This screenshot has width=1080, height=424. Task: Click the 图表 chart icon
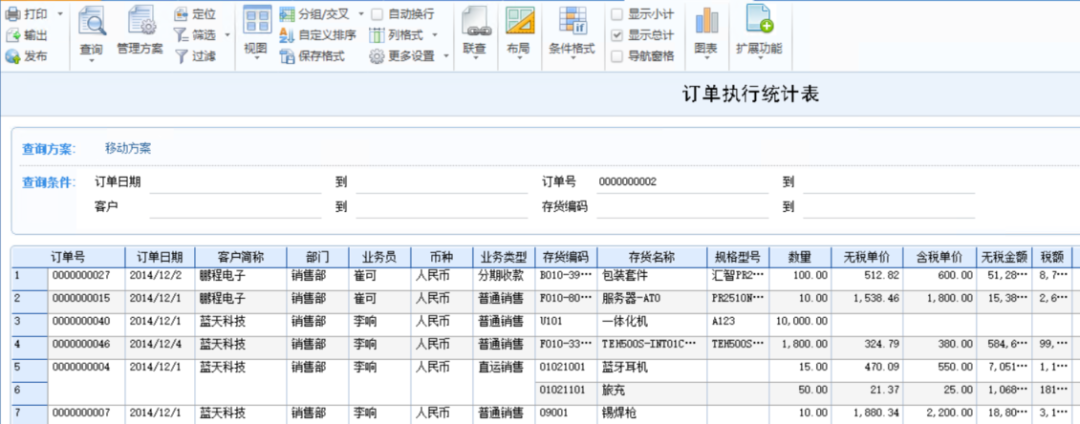(706, 21)
